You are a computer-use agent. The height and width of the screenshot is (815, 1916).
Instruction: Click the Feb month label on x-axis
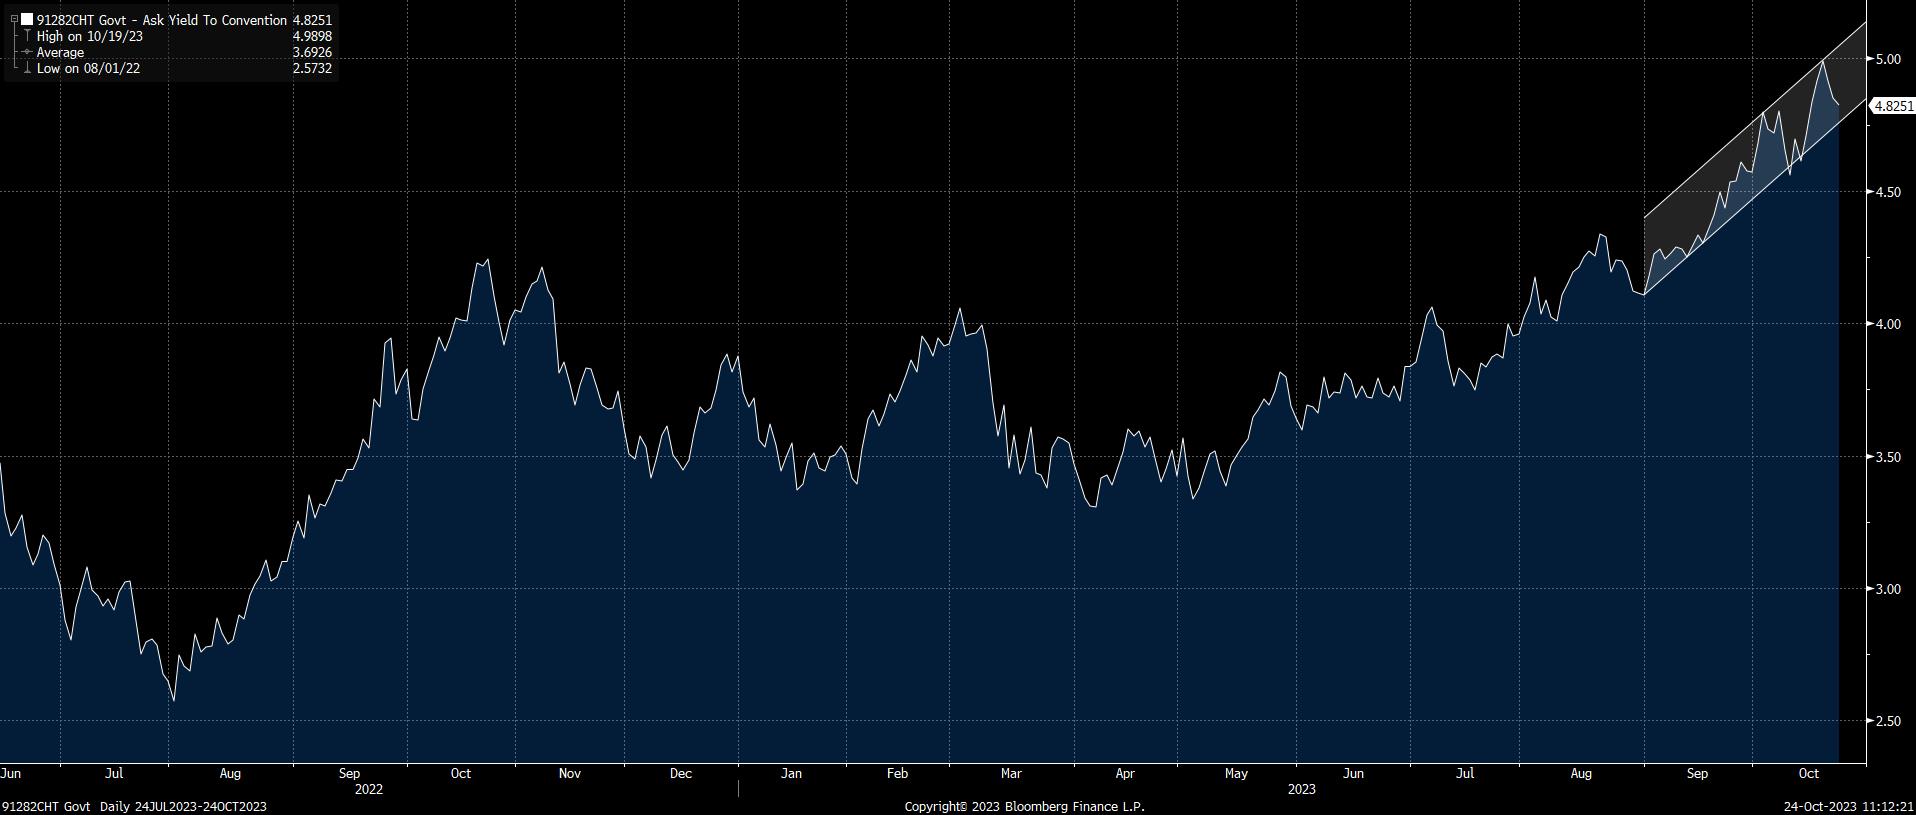(x=897, y=773)
